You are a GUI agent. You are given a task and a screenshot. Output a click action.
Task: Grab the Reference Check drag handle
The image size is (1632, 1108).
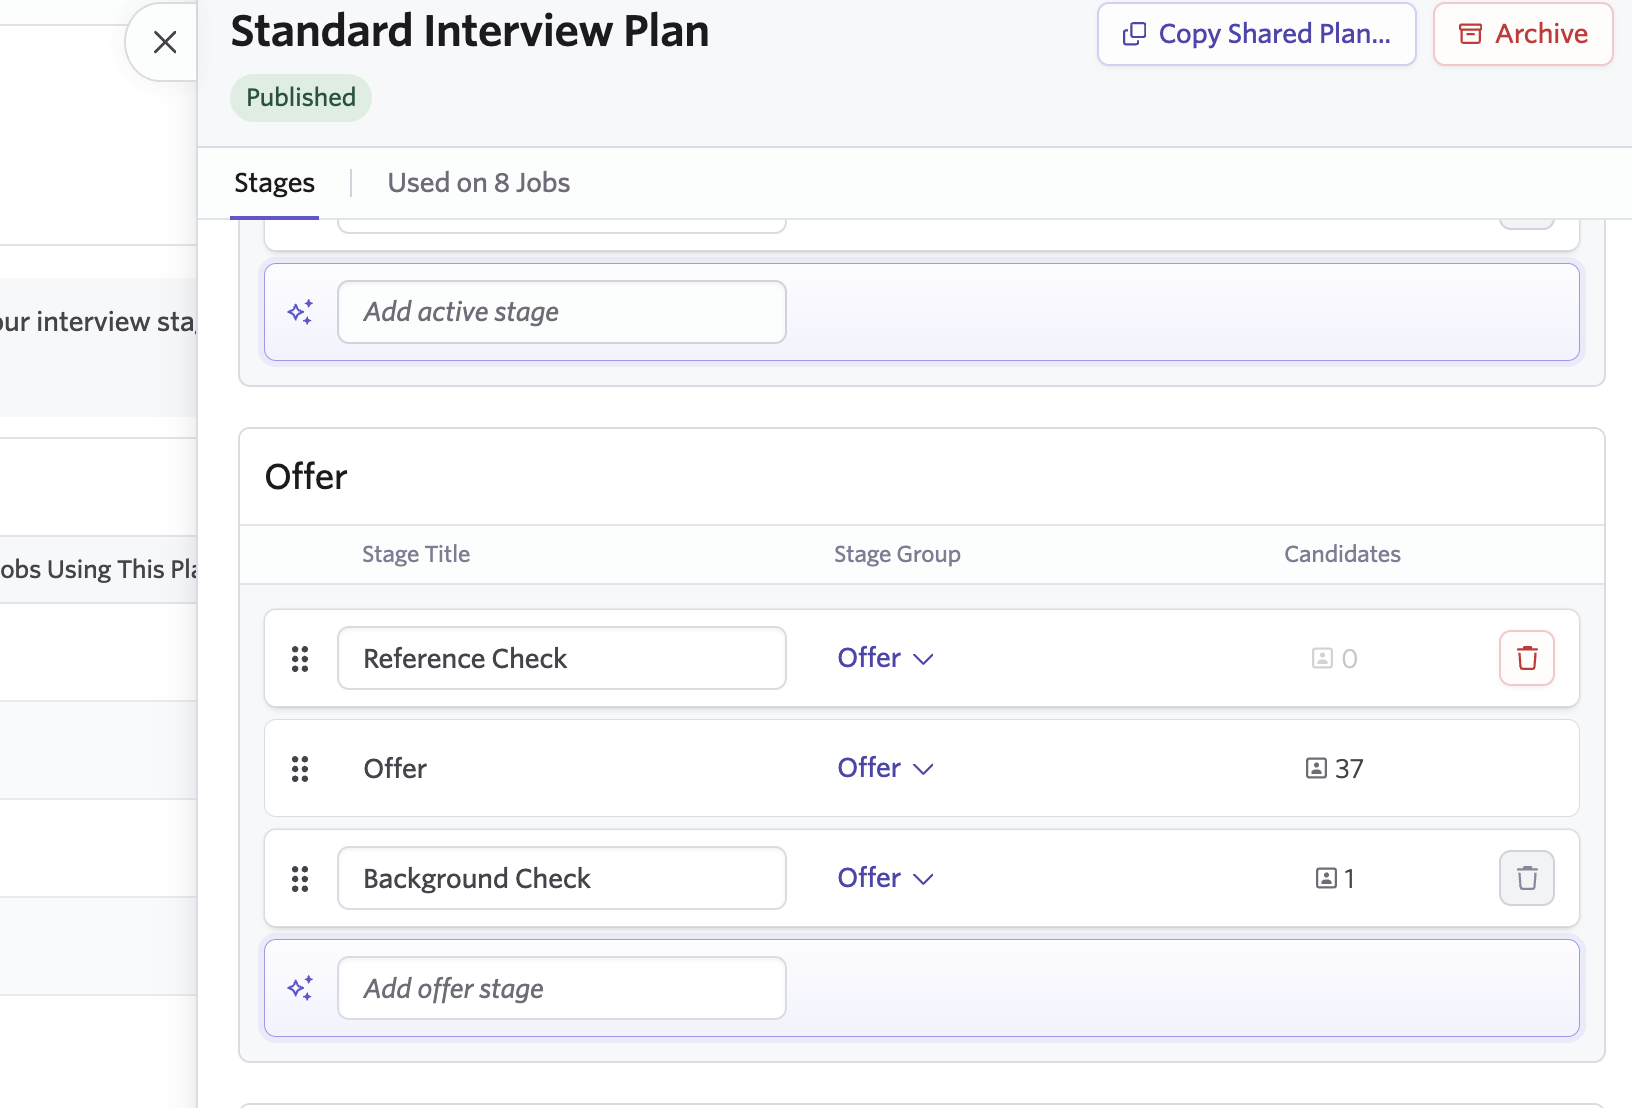click(300, 658)
